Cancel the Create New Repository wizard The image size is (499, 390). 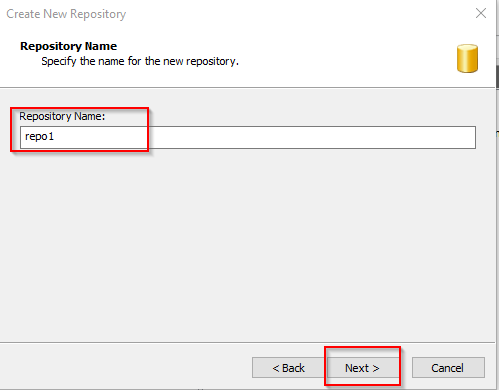tap(448, 368)
